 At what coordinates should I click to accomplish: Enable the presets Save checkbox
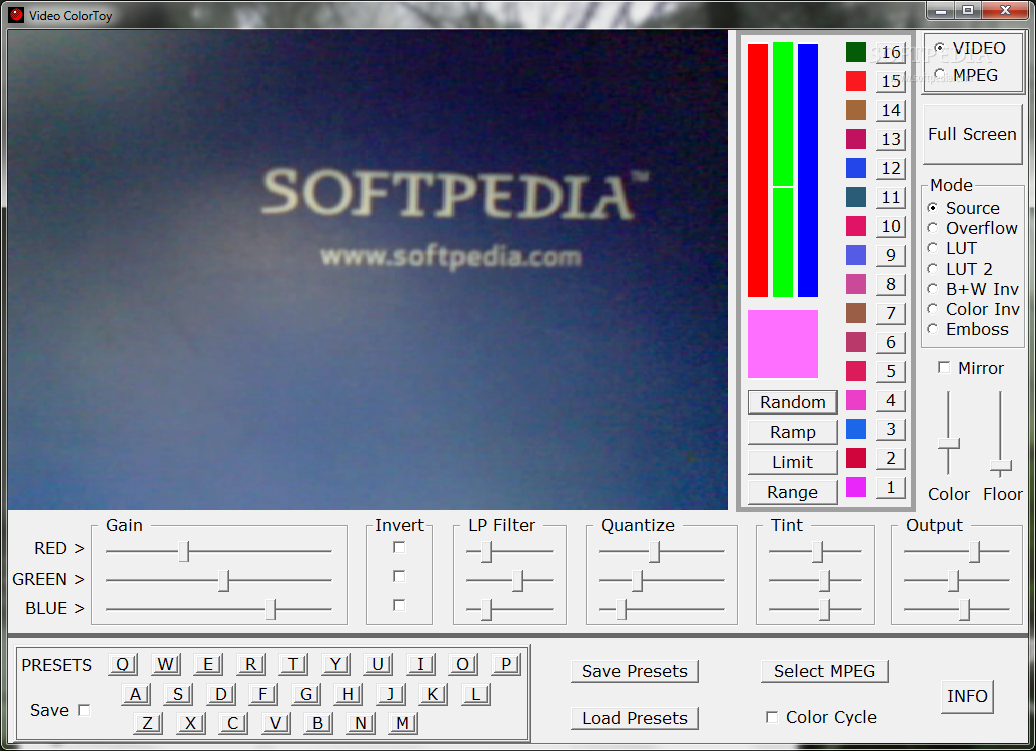(84, 710)
